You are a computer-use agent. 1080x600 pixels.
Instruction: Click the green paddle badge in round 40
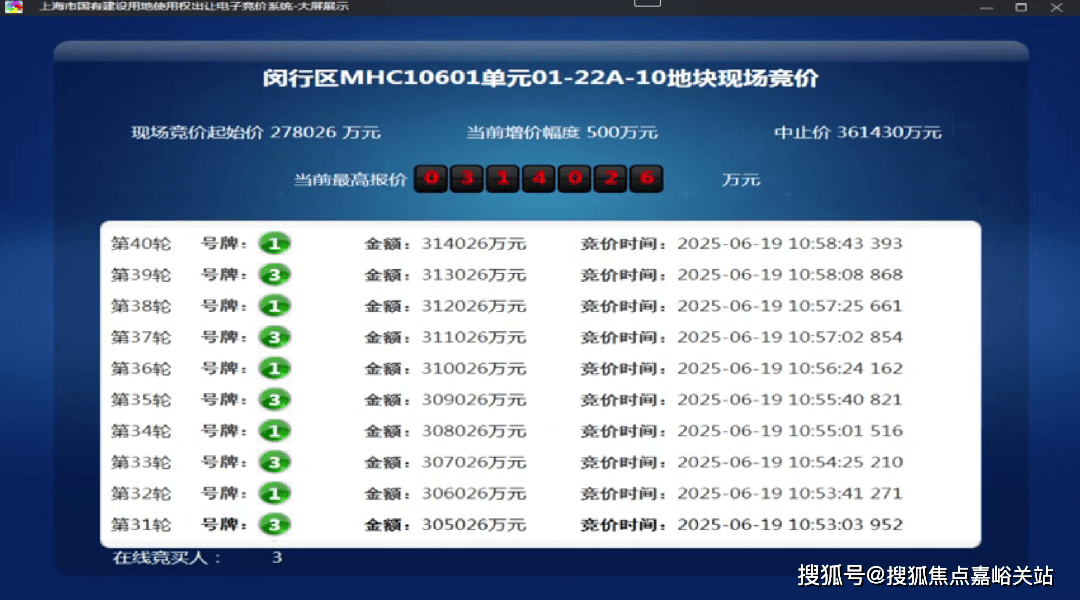(x=274, y=243)
